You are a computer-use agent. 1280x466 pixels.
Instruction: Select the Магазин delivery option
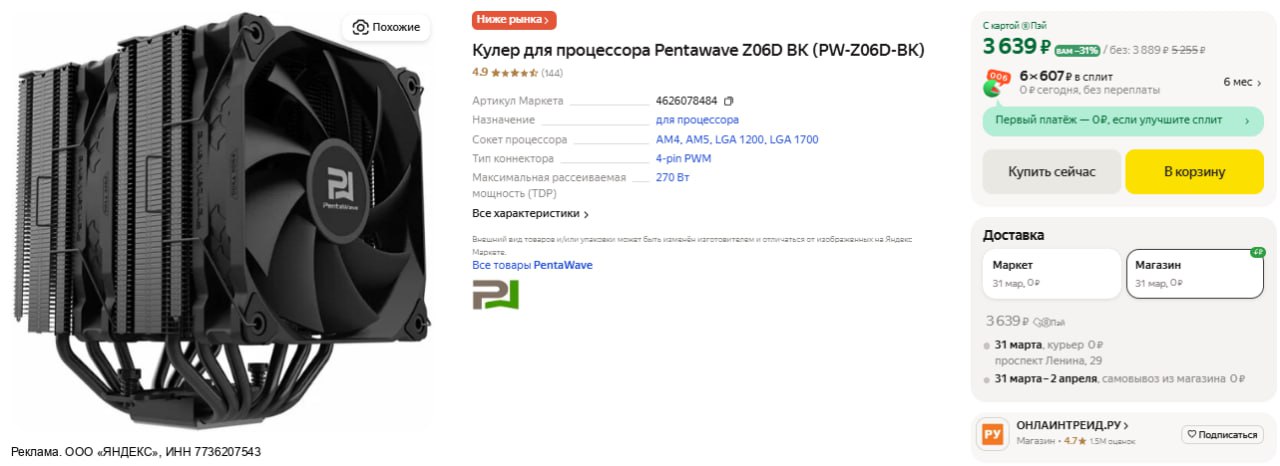[x=1195, y=274]
